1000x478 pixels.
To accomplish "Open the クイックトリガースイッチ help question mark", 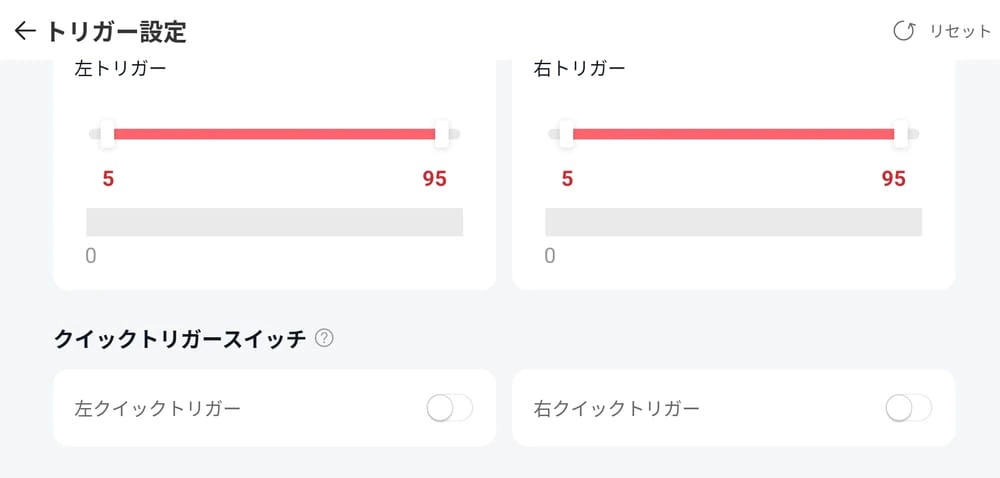I will tap(324, 339).
